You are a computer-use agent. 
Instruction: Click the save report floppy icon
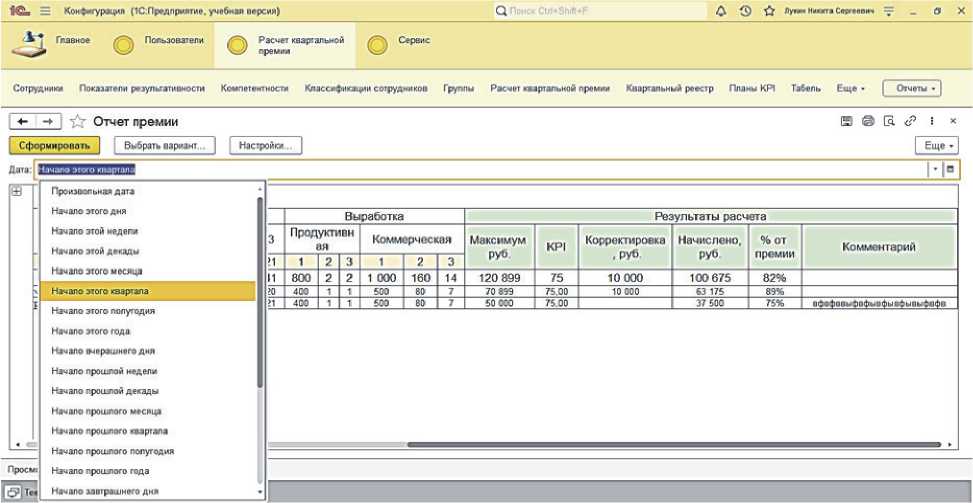(x=846, y=121)
